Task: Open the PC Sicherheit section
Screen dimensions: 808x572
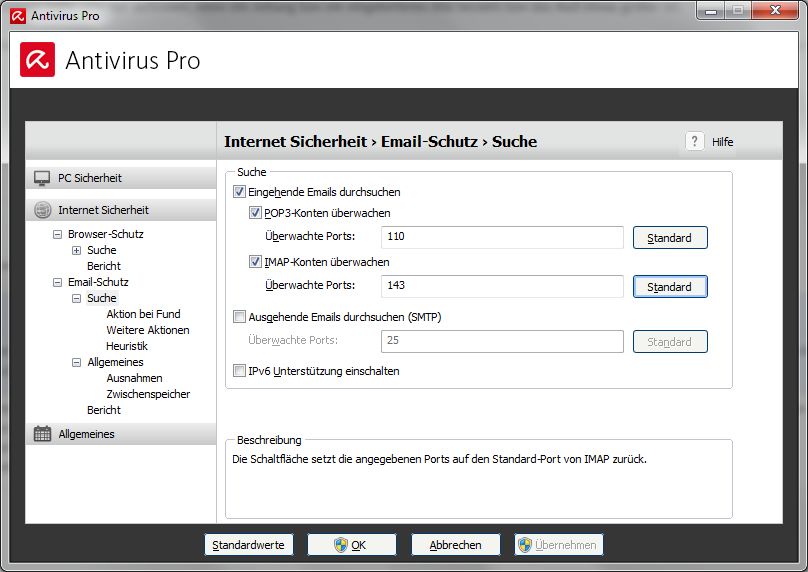Action: [x=121, y=178]
